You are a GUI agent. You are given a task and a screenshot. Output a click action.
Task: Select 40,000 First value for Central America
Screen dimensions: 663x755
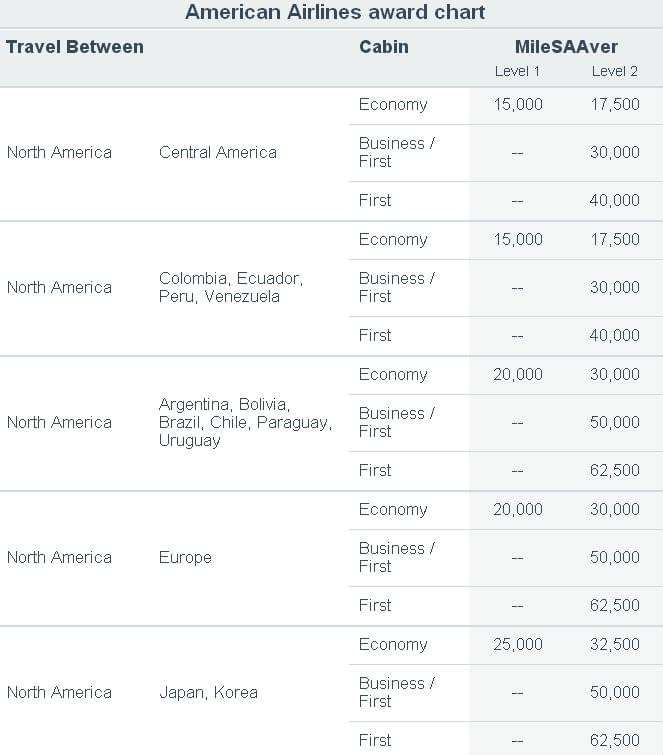[614, 200]
